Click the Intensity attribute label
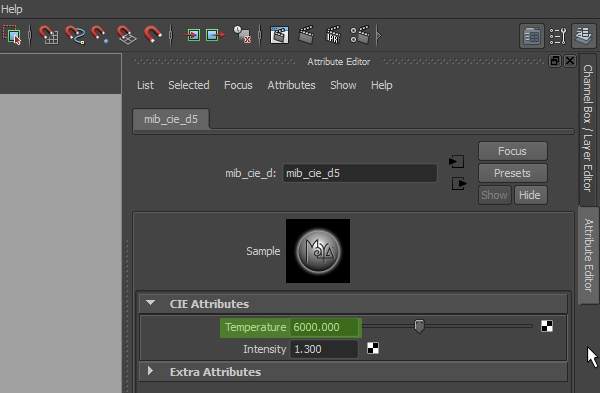This screenshot has height=393, width=600. 264,349
